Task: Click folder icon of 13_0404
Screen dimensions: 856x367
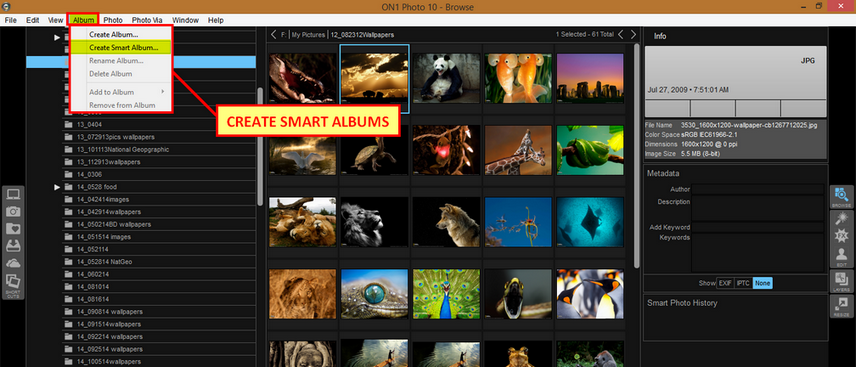Action: coord(68,125)
